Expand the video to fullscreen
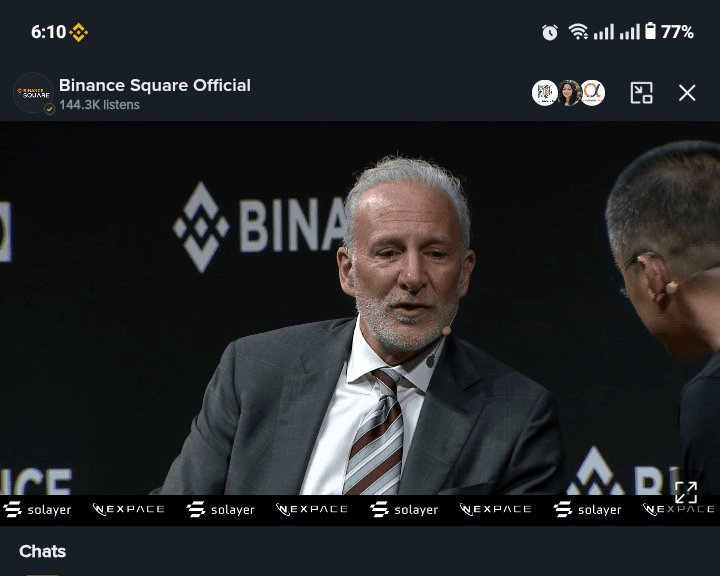This screenshot has width=720, height=576. click(x=686, y=492)
